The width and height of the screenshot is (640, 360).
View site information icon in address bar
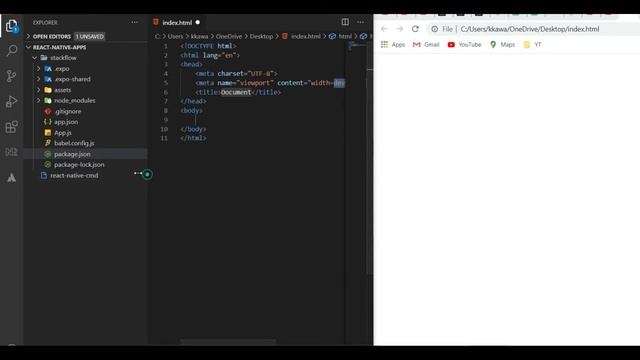pos(435,29)
